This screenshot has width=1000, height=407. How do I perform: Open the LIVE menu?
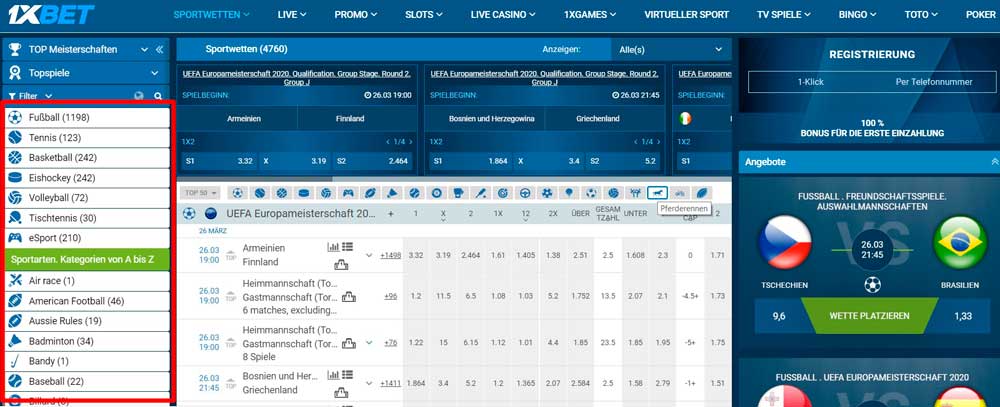click(x=292, y=15)
